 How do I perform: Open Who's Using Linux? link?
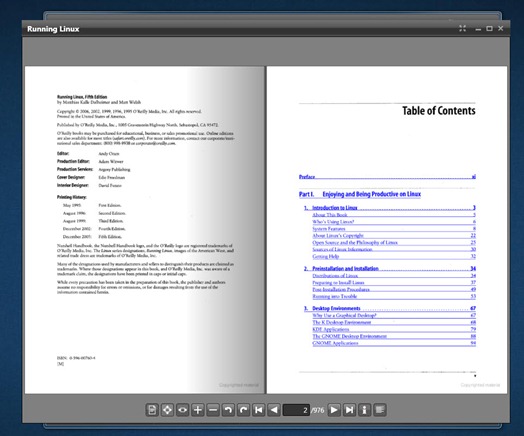(x=394, y=222)
